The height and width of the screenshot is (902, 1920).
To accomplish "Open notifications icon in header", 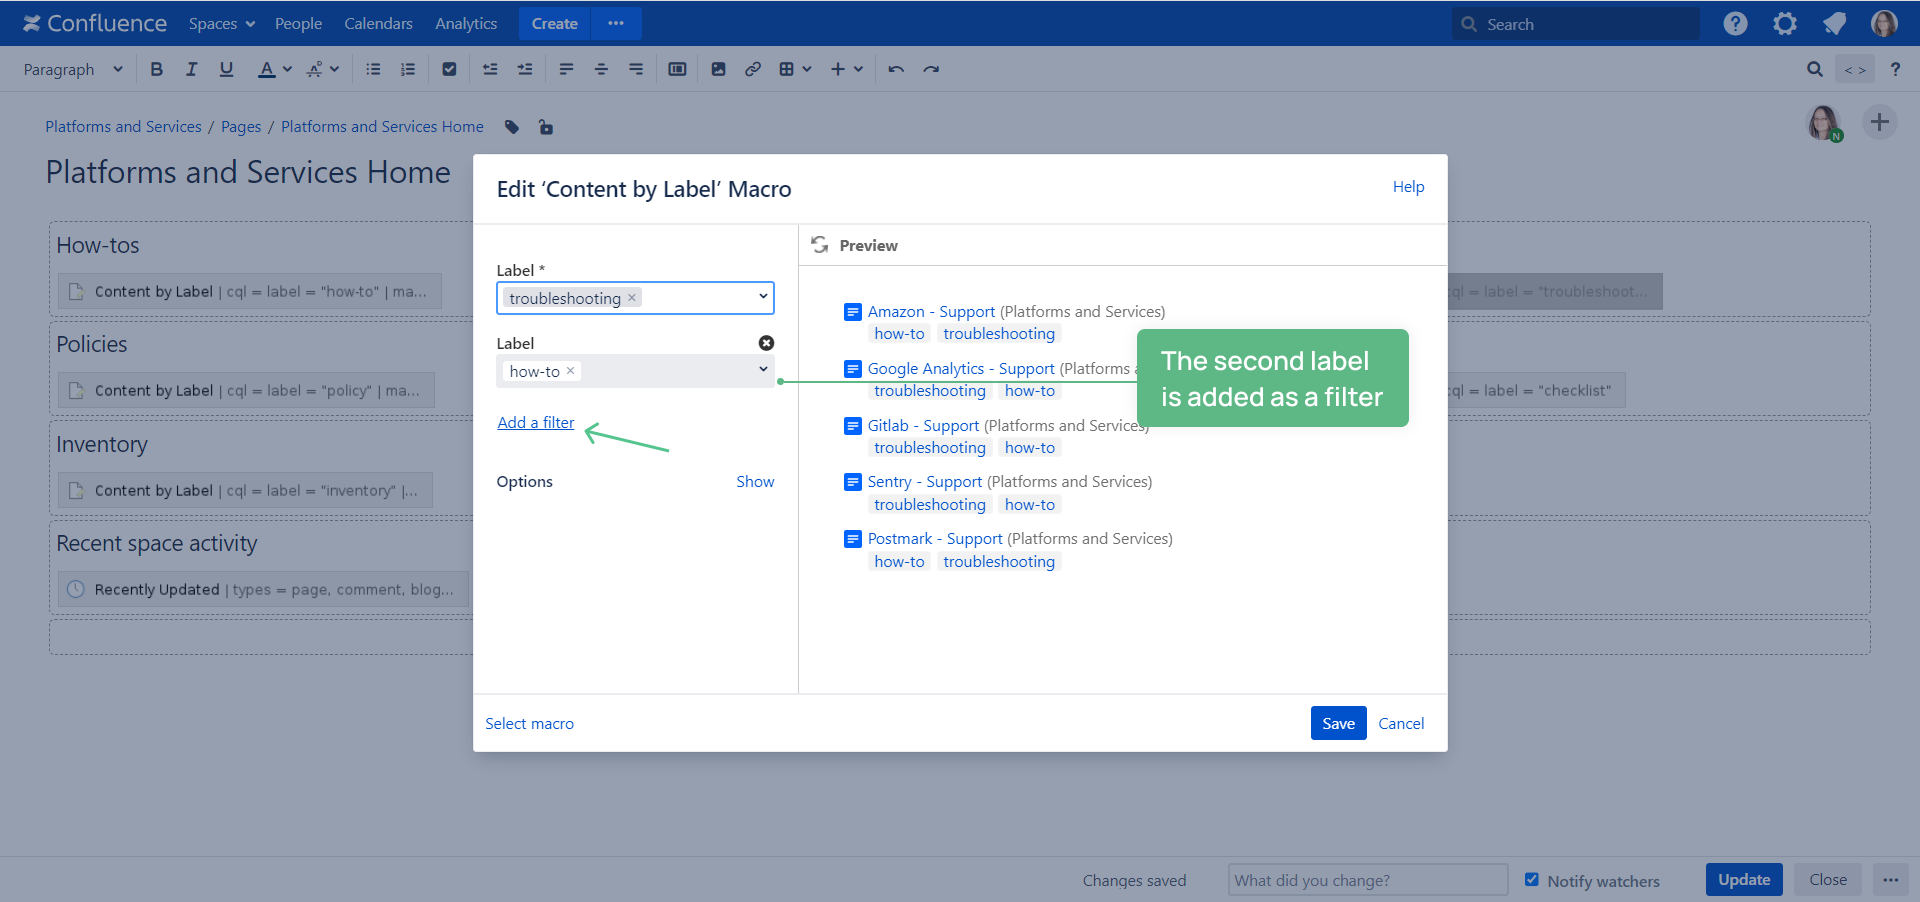I will [1834, 23].
